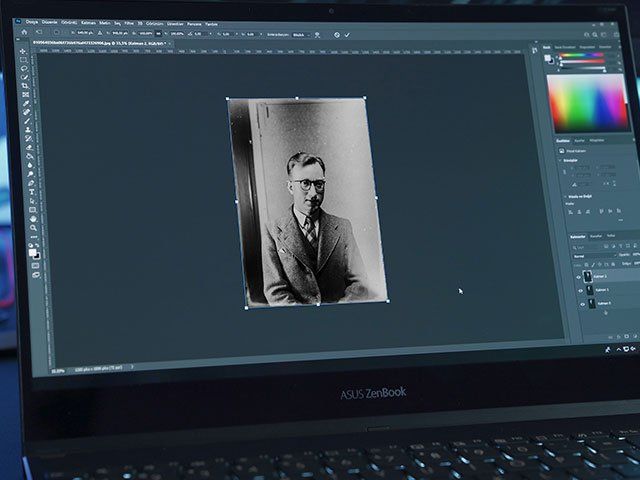The image size is (640, 480).
Task: Select the Eyedropper tool
Action: click(26, 104)
